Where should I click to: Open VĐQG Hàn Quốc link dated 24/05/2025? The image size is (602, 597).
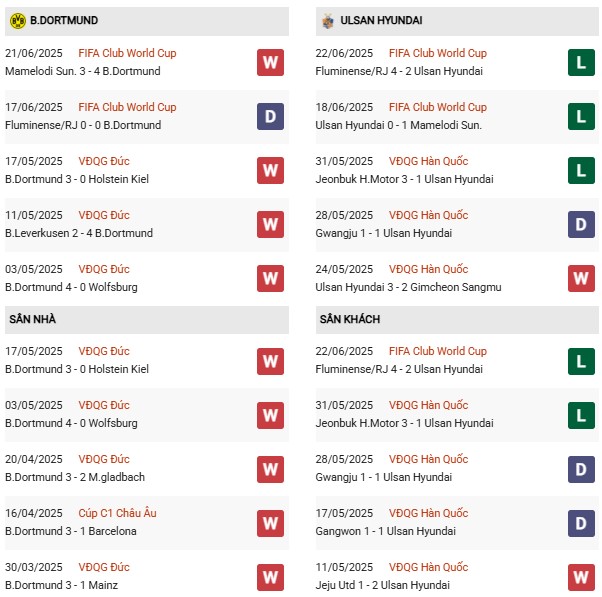[x=428, y=269]
